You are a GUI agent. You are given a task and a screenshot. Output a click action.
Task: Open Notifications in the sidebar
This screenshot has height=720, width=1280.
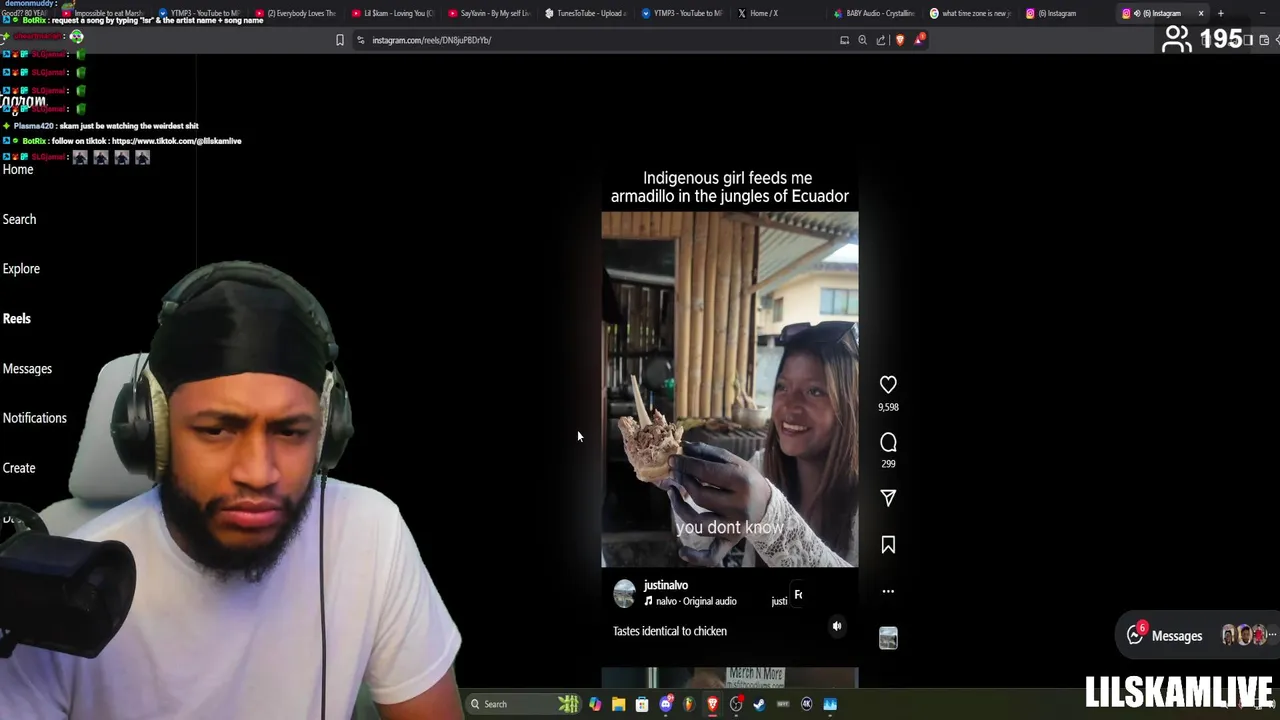point(35,418)
